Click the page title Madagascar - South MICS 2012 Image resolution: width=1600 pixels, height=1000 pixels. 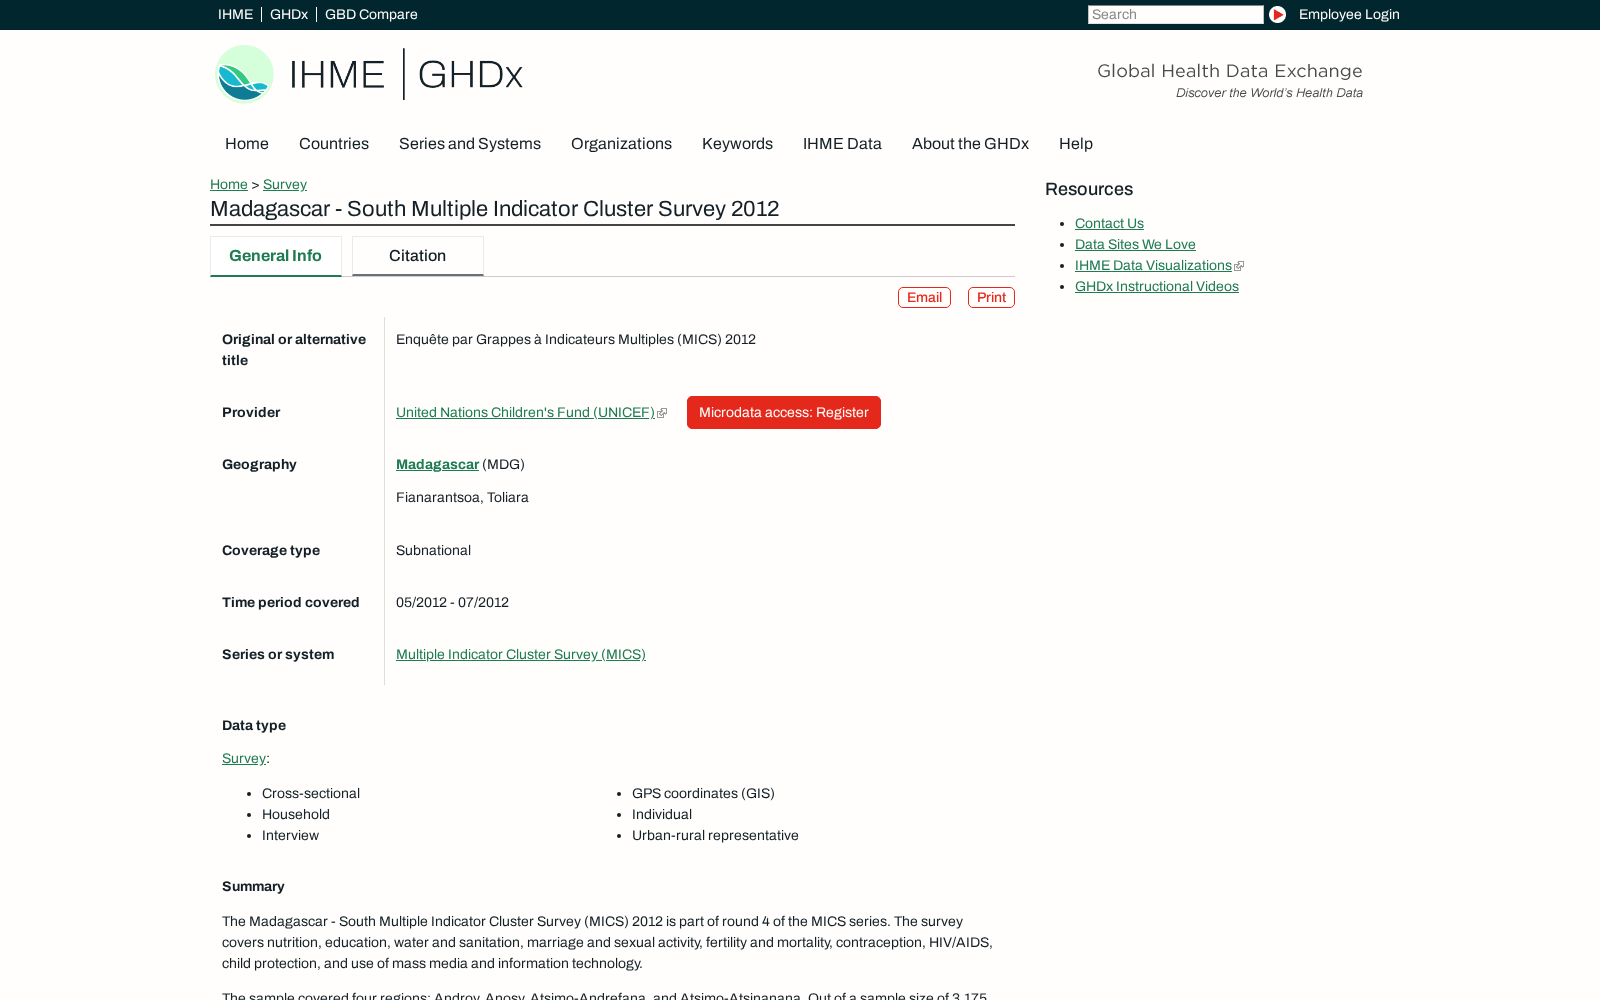494,209
